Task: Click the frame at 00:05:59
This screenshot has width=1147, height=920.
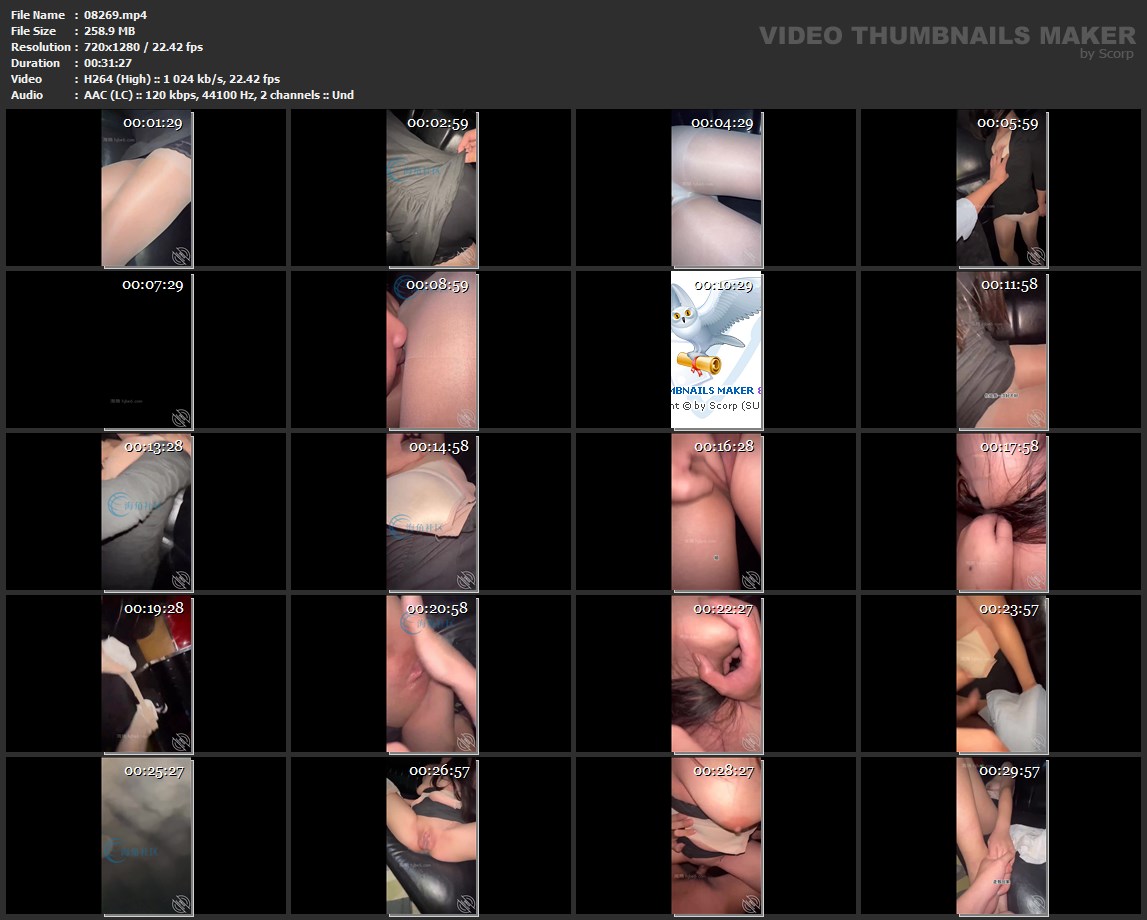Action: [x=1001, y=189]
